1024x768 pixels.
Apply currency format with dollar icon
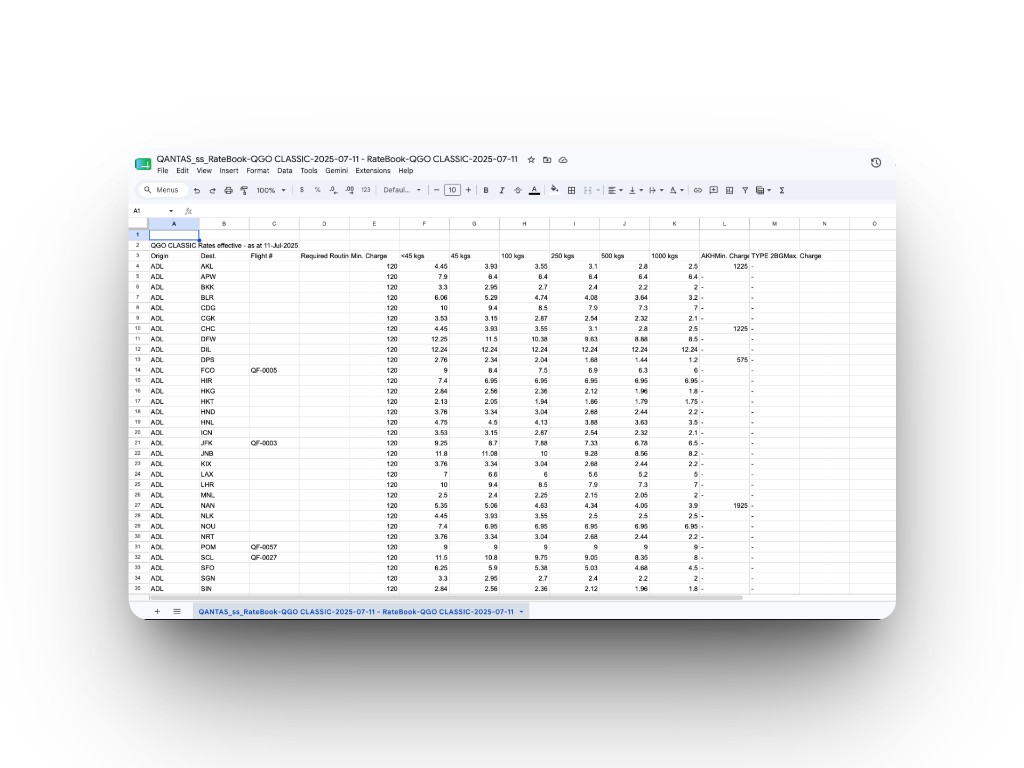[x=302, y=190]
